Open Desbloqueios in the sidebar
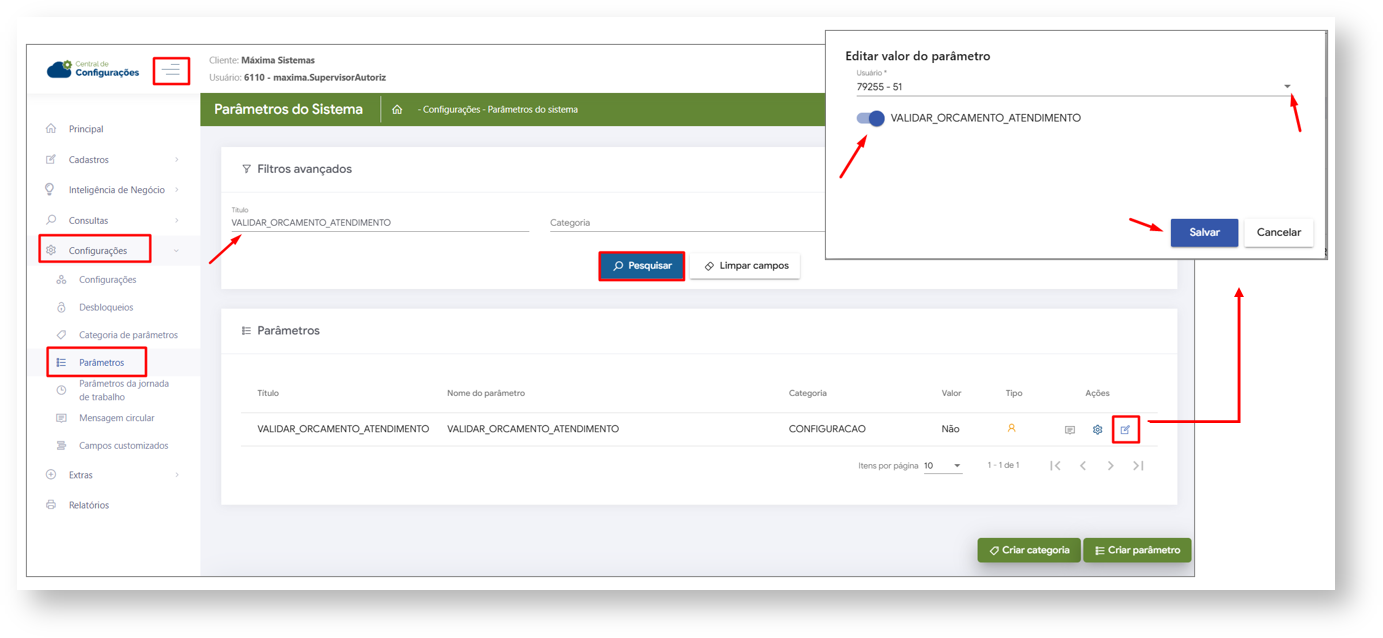 coord(106,307)
